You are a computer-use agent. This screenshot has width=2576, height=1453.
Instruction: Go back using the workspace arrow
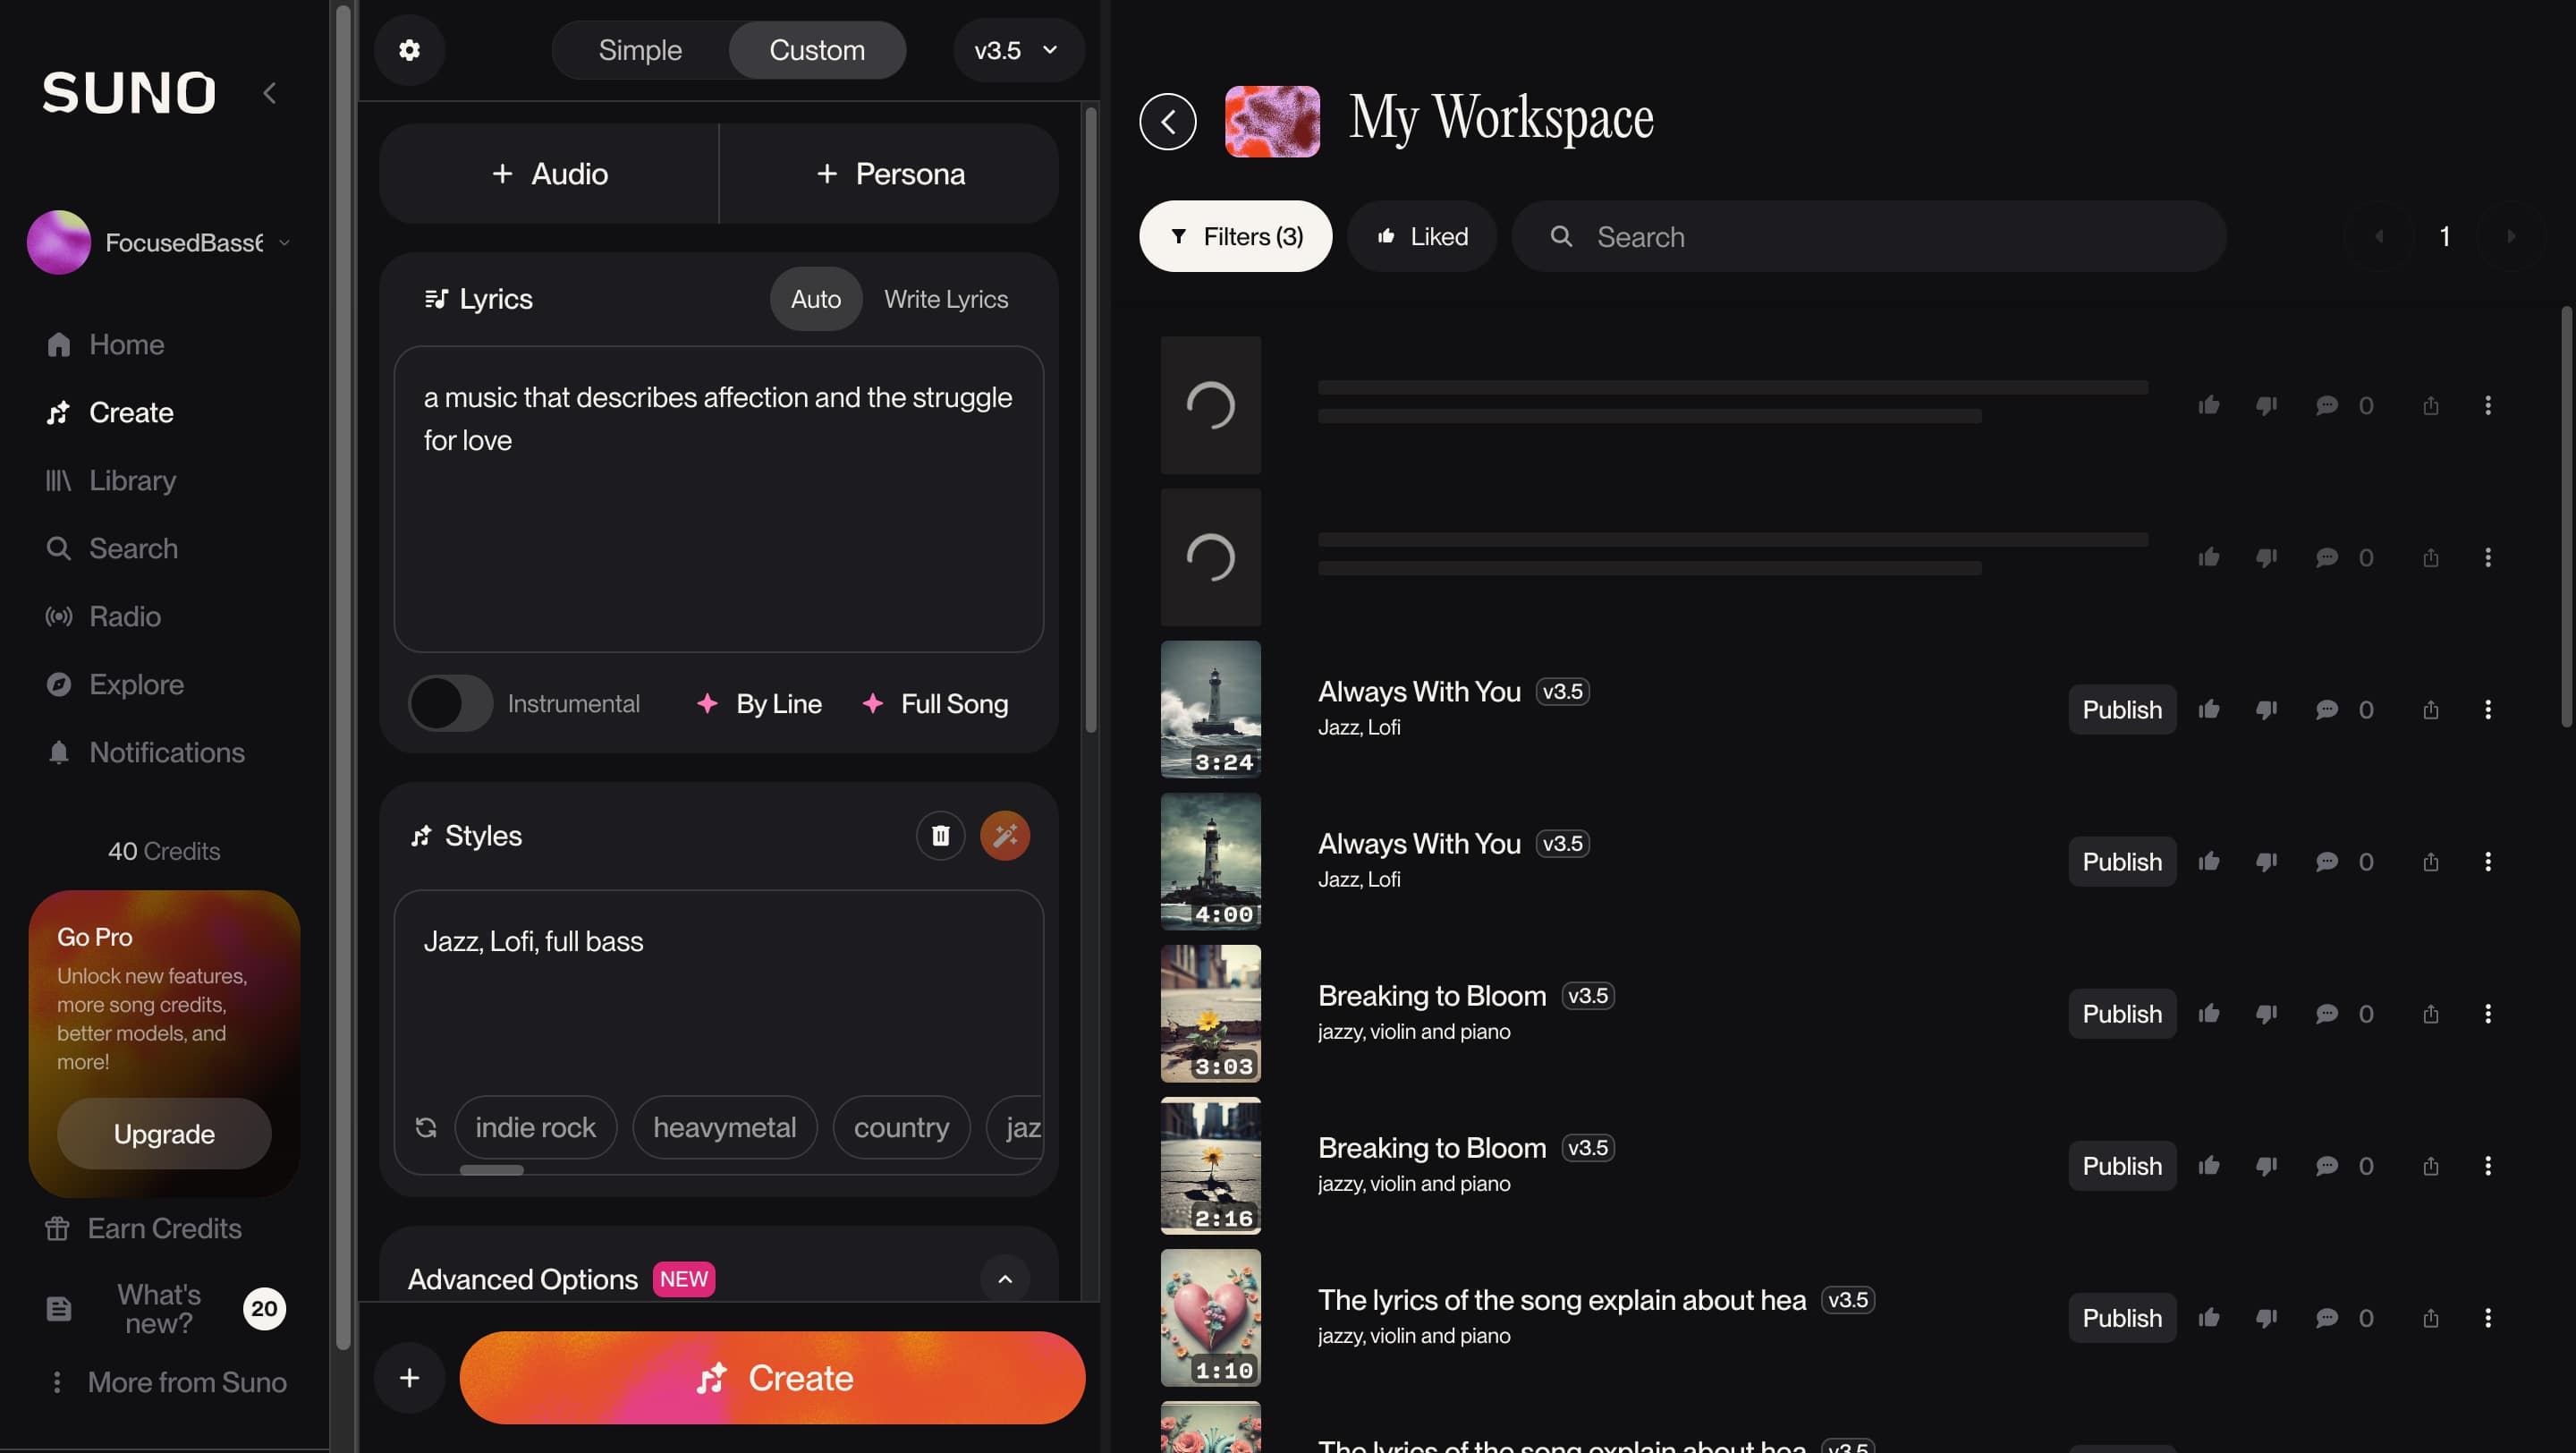coord(1167,122)
